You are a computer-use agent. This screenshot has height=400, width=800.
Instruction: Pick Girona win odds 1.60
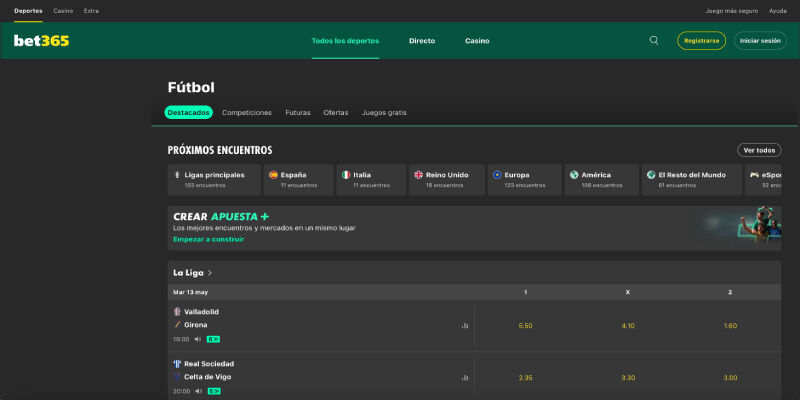click(730, 326)
